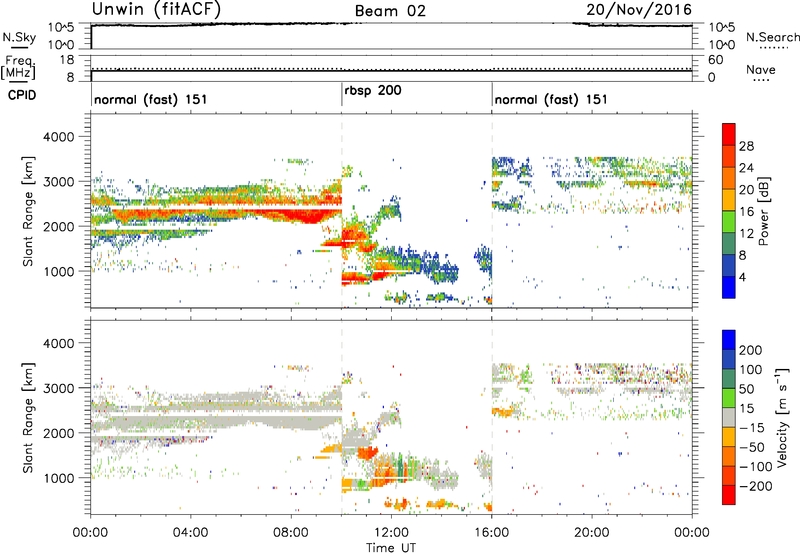Click 'Slant Range [km]' label of power panel
800x554 pixels.
[28, 211]
